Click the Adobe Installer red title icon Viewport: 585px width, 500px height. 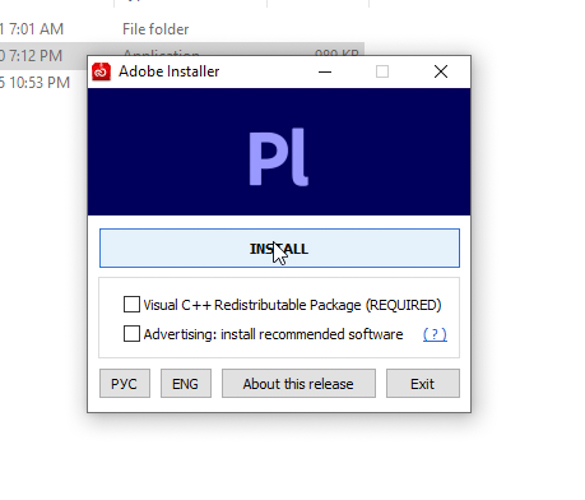click(101, 72)
